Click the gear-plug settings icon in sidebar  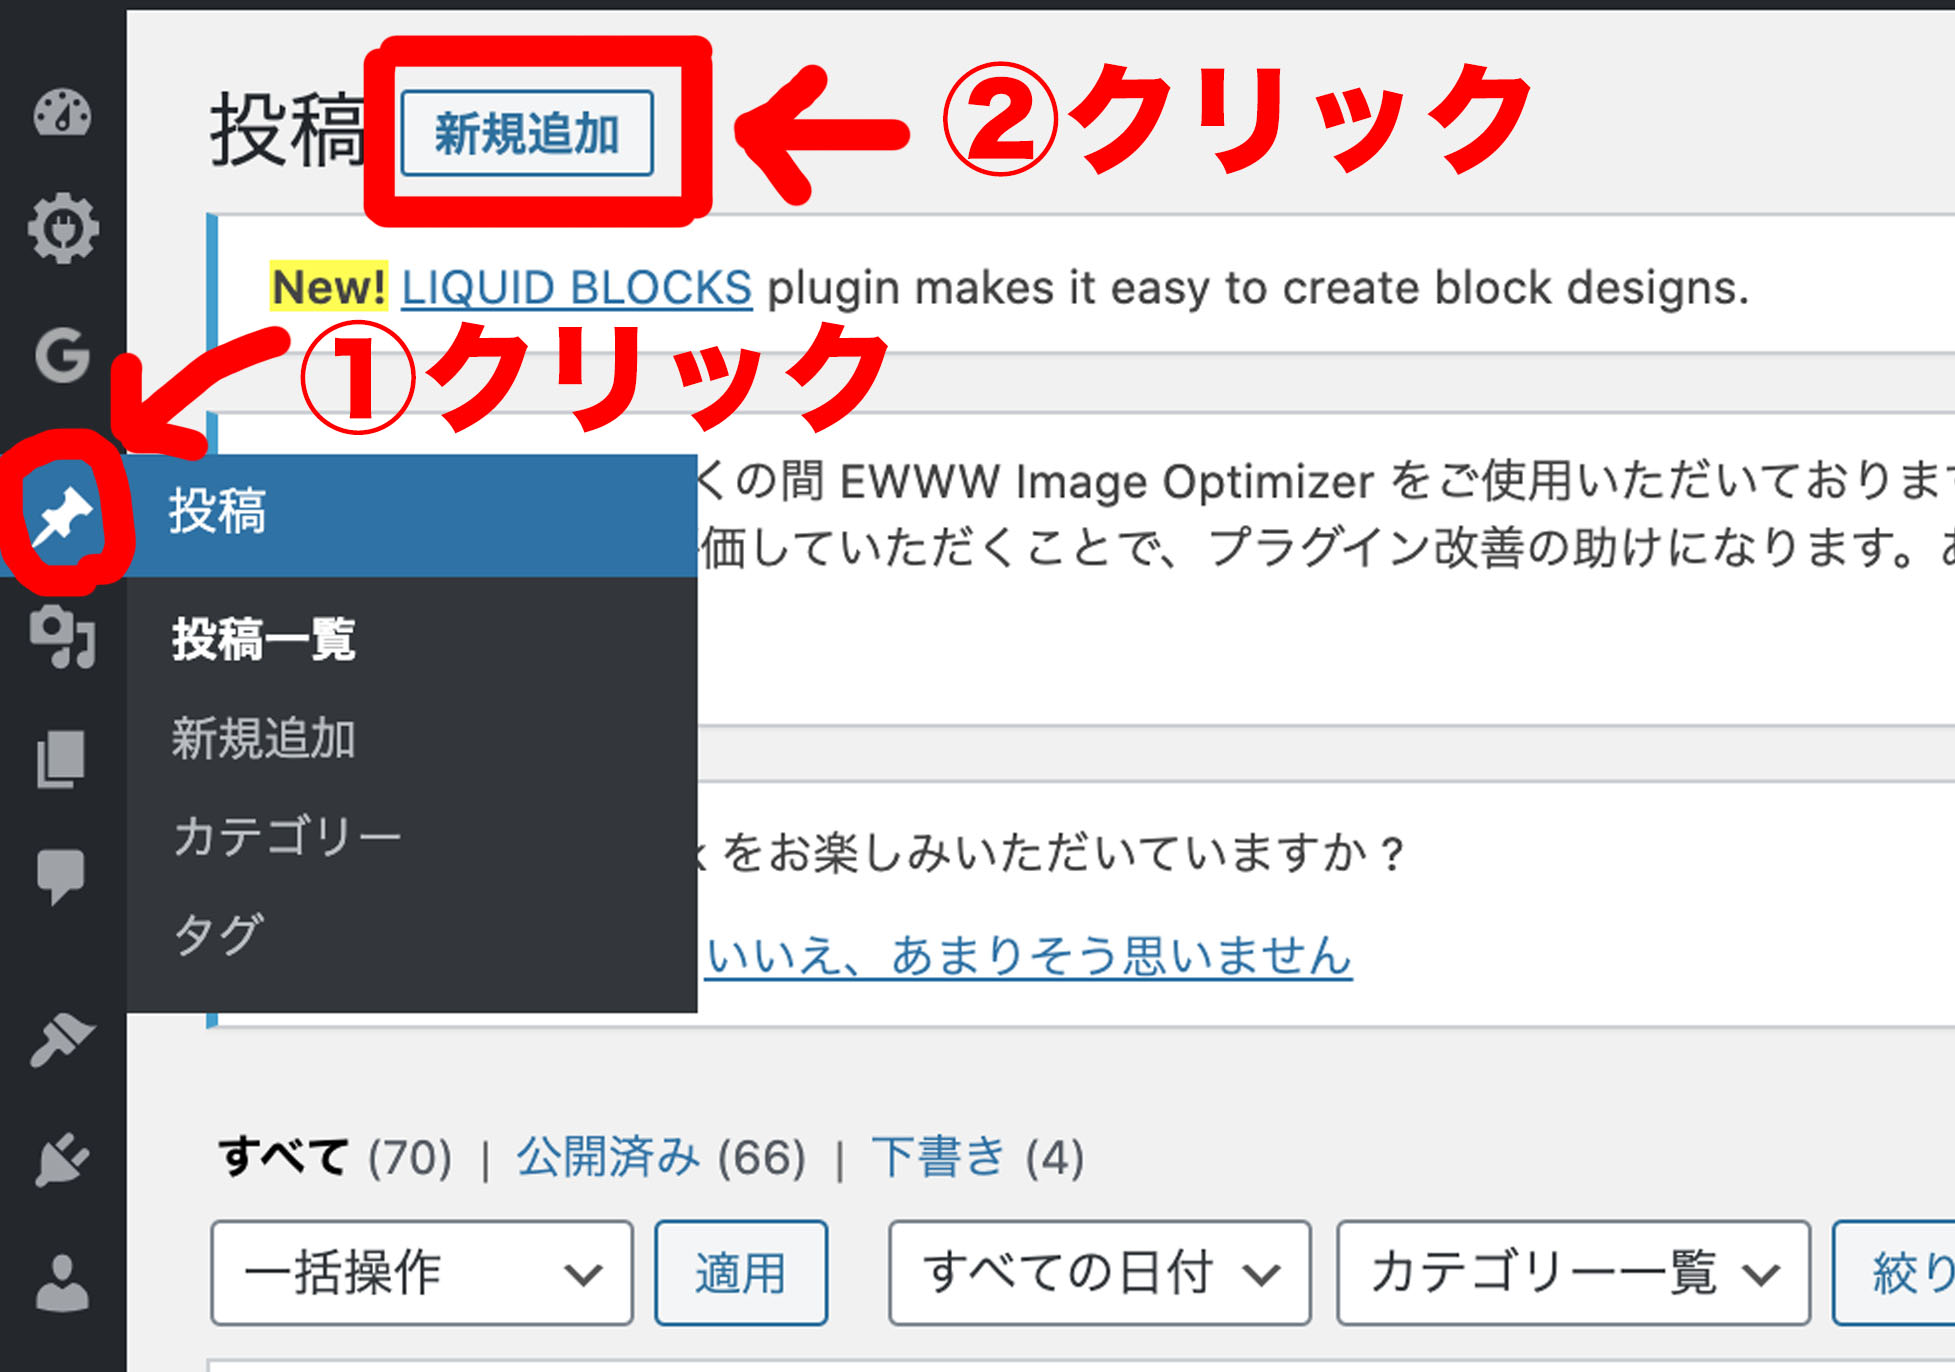62,229
